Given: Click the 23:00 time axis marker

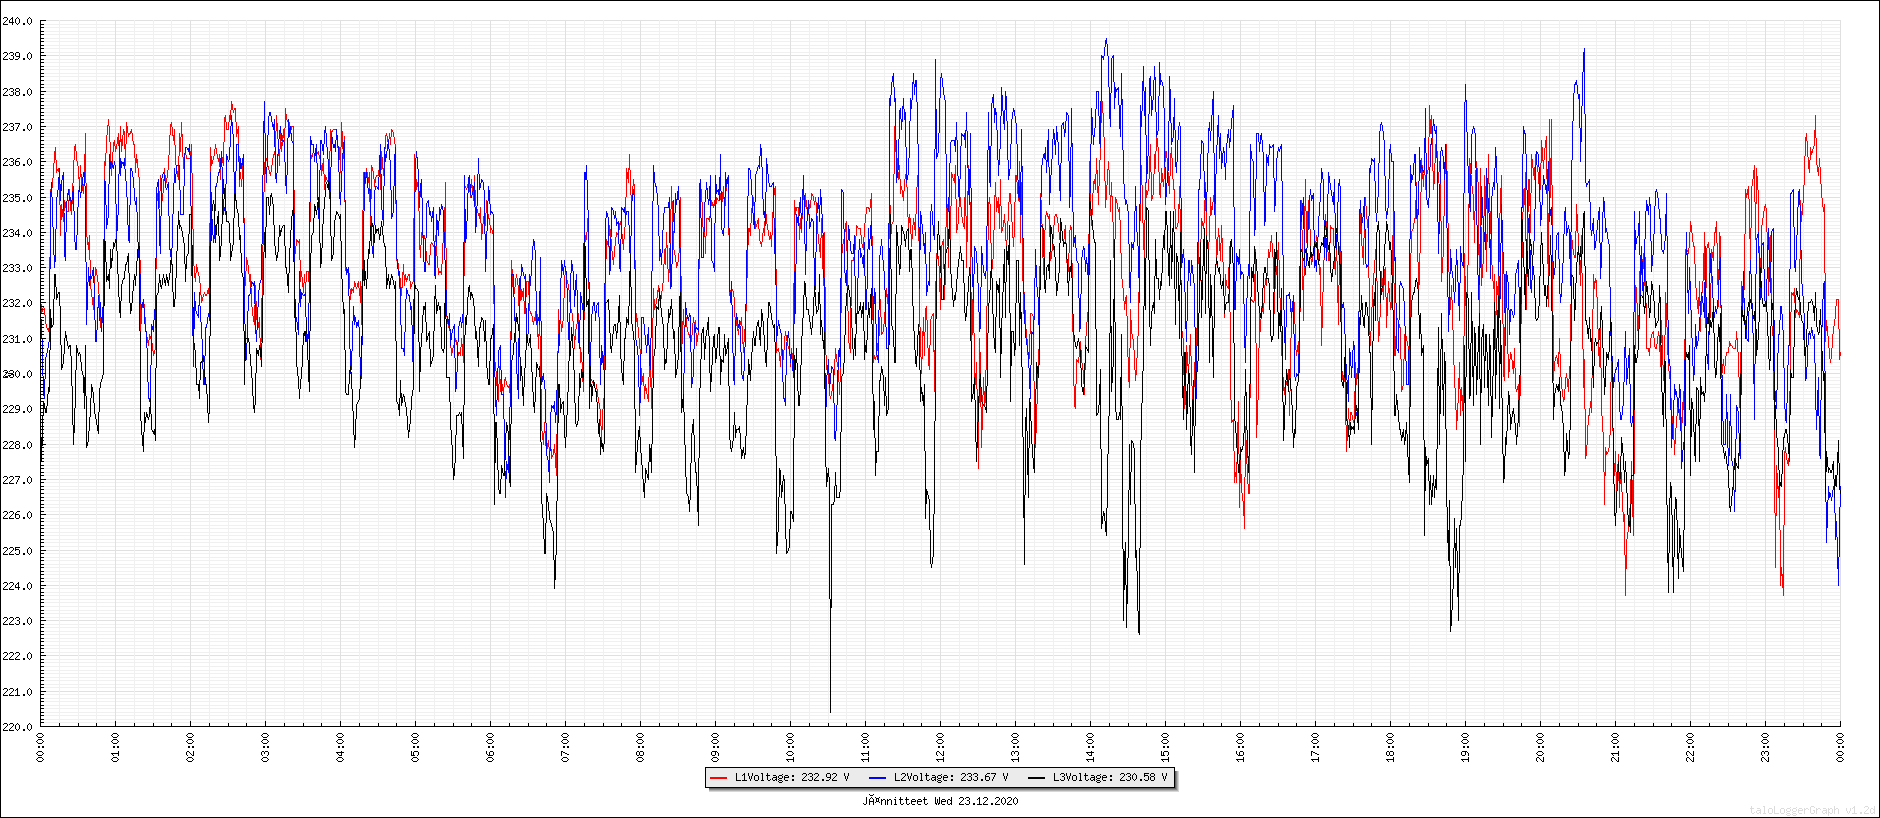Looking at the screenshot, I should click(x=1765, y=747).
